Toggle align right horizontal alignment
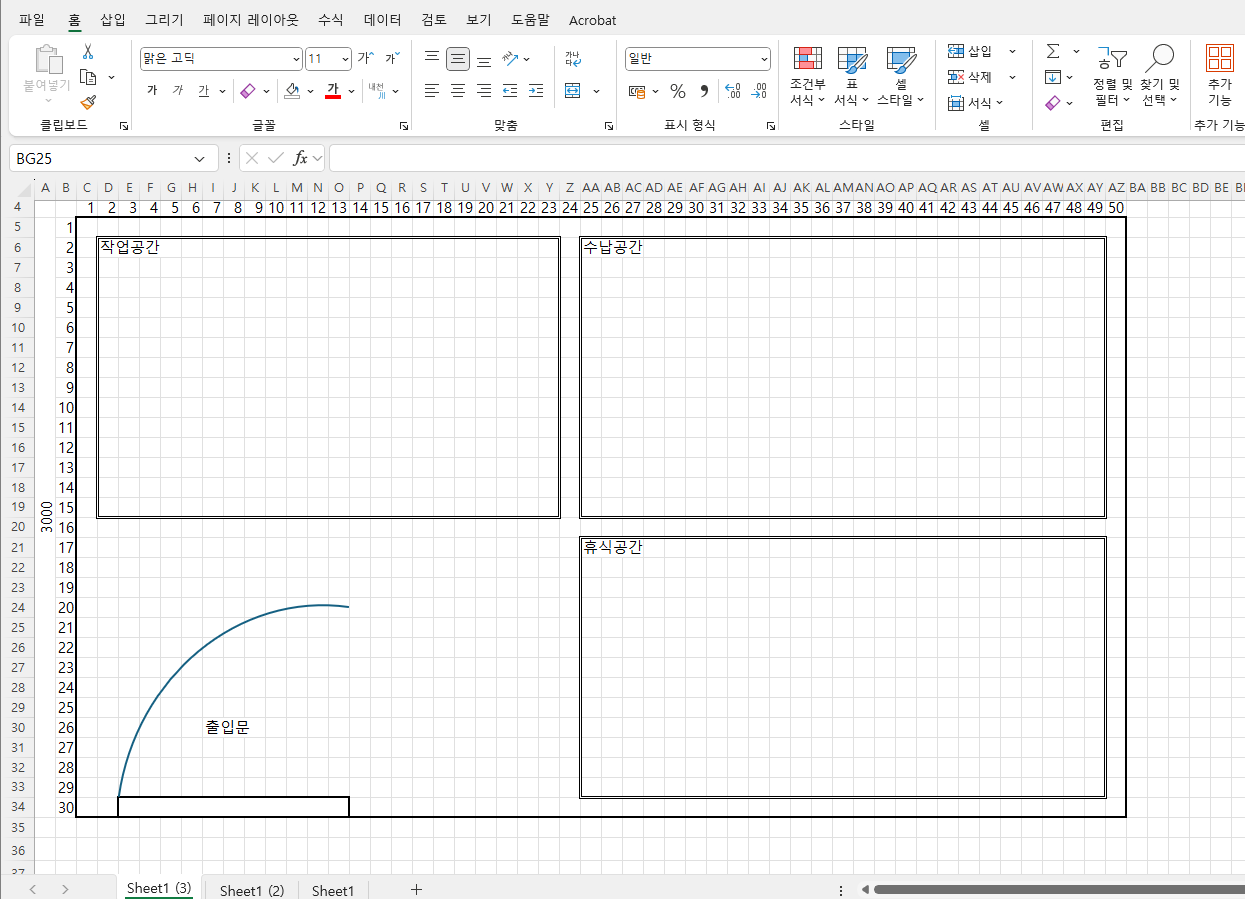This screenshot has height=899, width=1245. (484, 91)
